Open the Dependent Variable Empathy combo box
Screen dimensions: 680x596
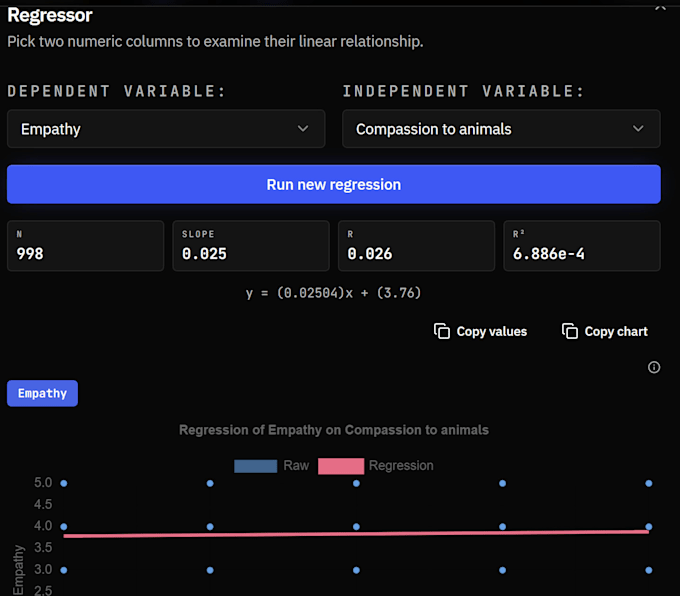[166, 129]
